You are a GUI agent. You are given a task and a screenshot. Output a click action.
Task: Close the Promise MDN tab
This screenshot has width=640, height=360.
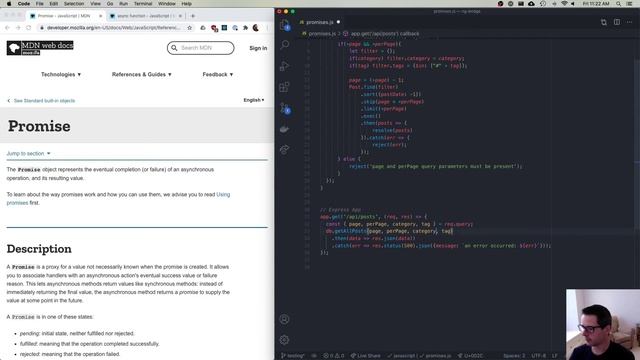[x=100, y=16]
